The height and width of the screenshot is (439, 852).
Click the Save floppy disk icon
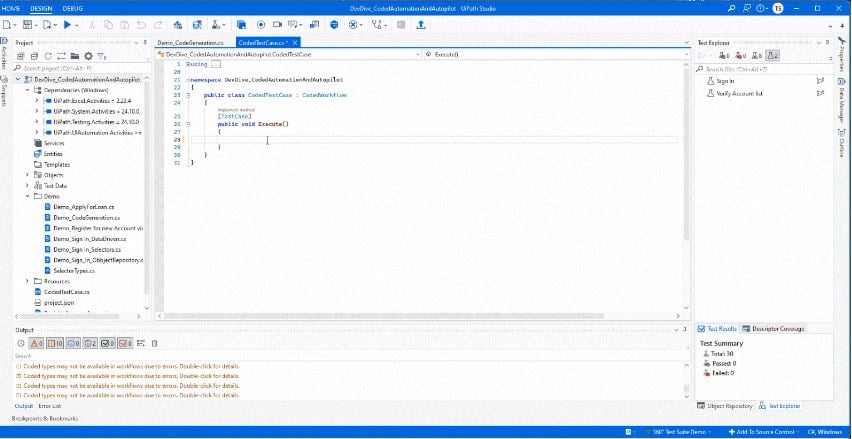pyautogui.click(x=27, y=24)
